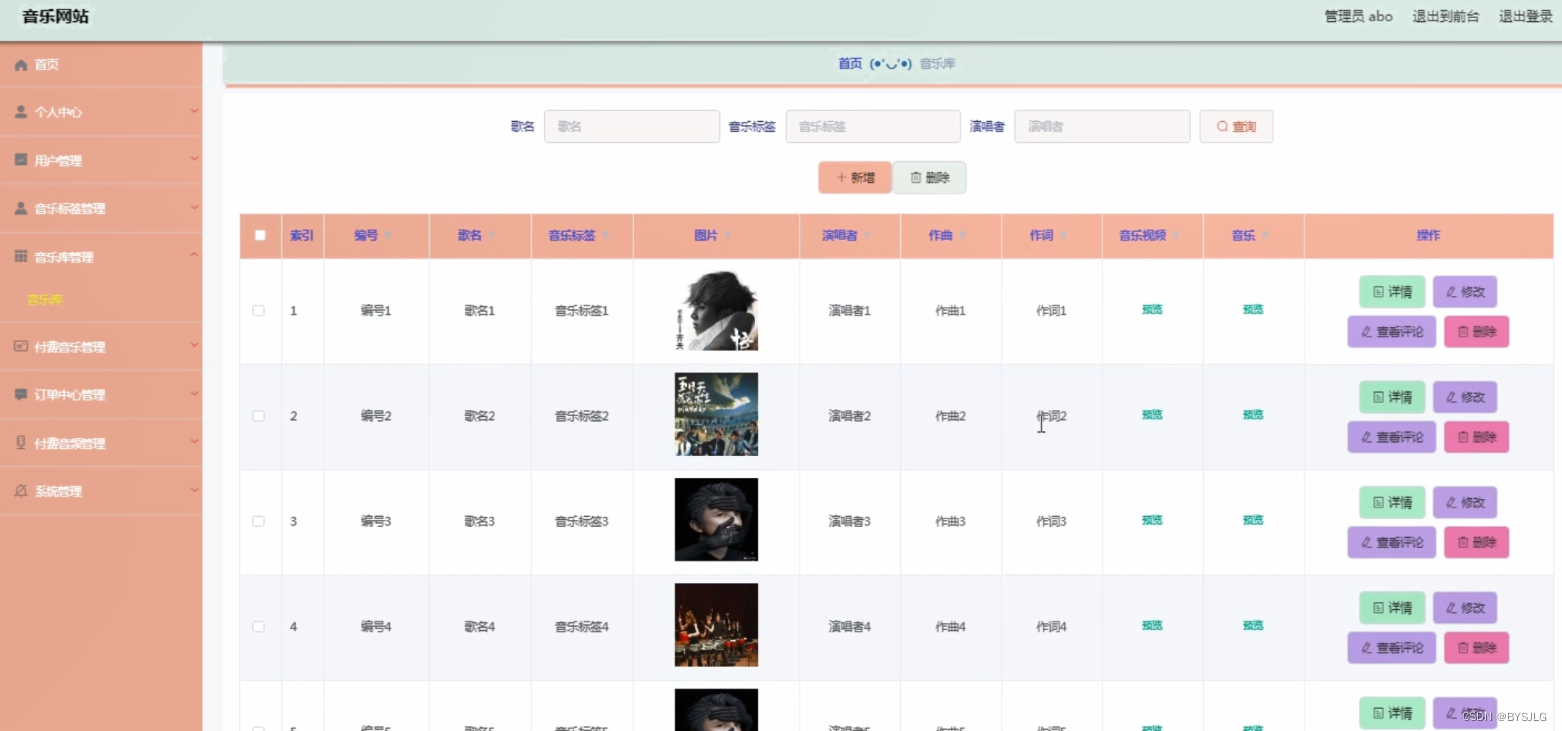The image size is (1562, 731).
Task: Click the icon beside 用户管理
Action: point(21,160)
